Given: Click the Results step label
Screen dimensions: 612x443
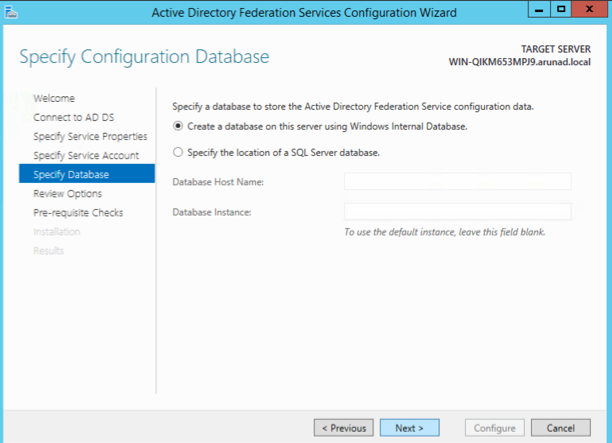Looking at the screenshot, I should pos(48,251).
